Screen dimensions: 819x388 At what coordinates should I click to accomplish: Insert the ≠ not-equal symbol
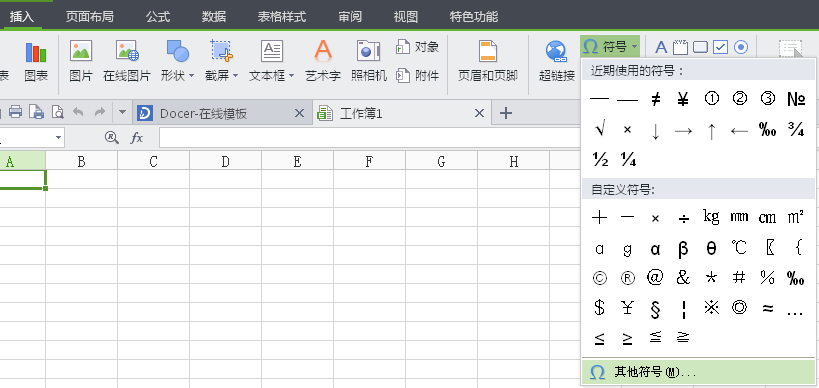(x=656, y=99)
